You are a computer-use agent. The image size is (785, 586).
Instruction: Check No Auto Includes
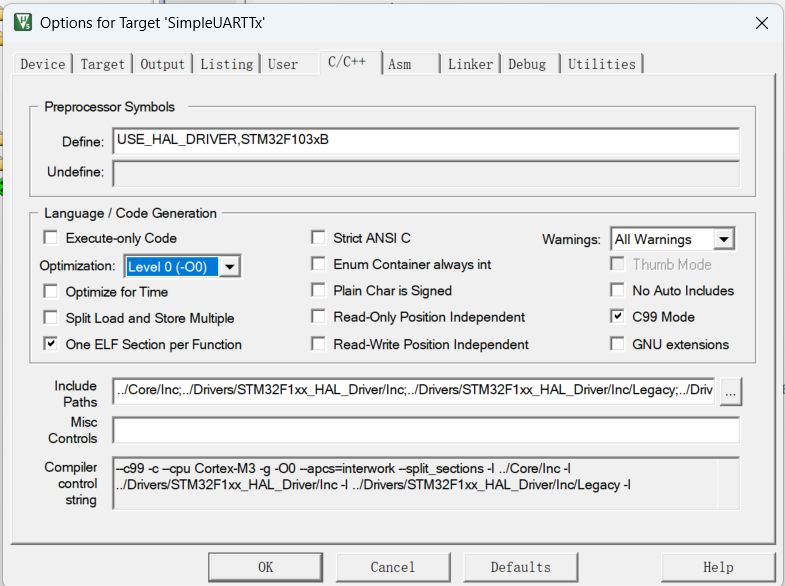[x=617, y=290]
